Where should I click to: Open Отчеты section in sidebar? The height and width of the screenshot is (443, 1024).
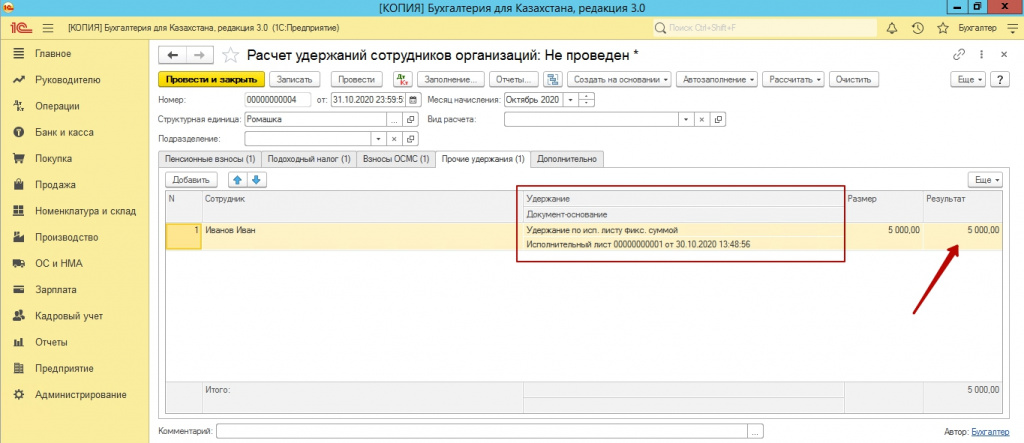(x=51, y=342)
